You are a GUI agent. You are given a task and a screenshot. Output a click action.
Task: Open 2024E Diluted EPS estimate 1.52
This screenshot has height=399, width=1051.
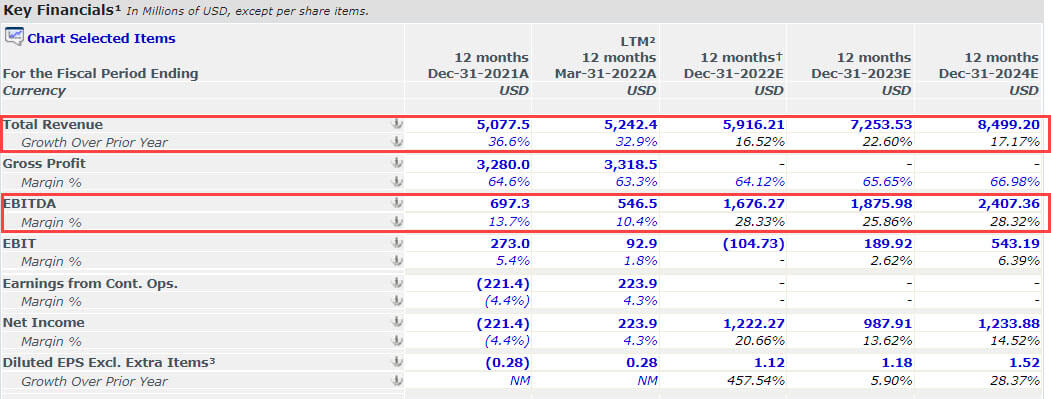[1026, 363]
